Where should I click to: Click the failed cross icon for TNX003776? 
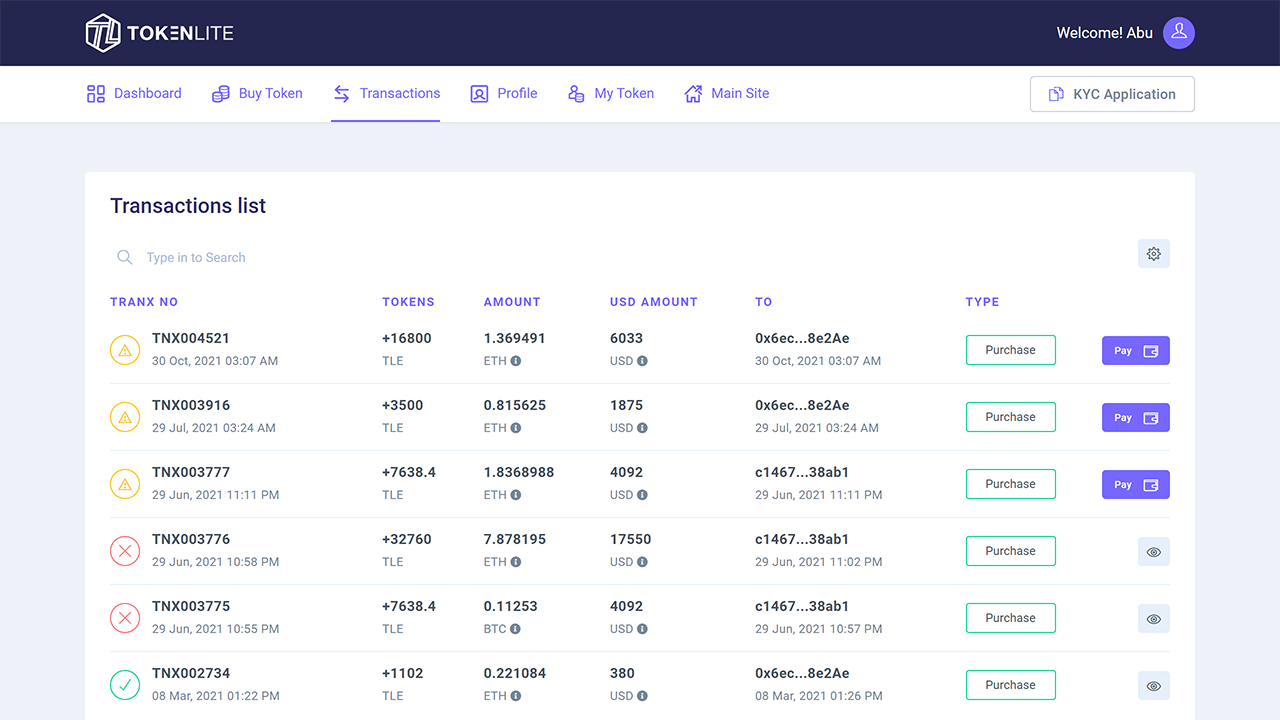click(125, 551)
